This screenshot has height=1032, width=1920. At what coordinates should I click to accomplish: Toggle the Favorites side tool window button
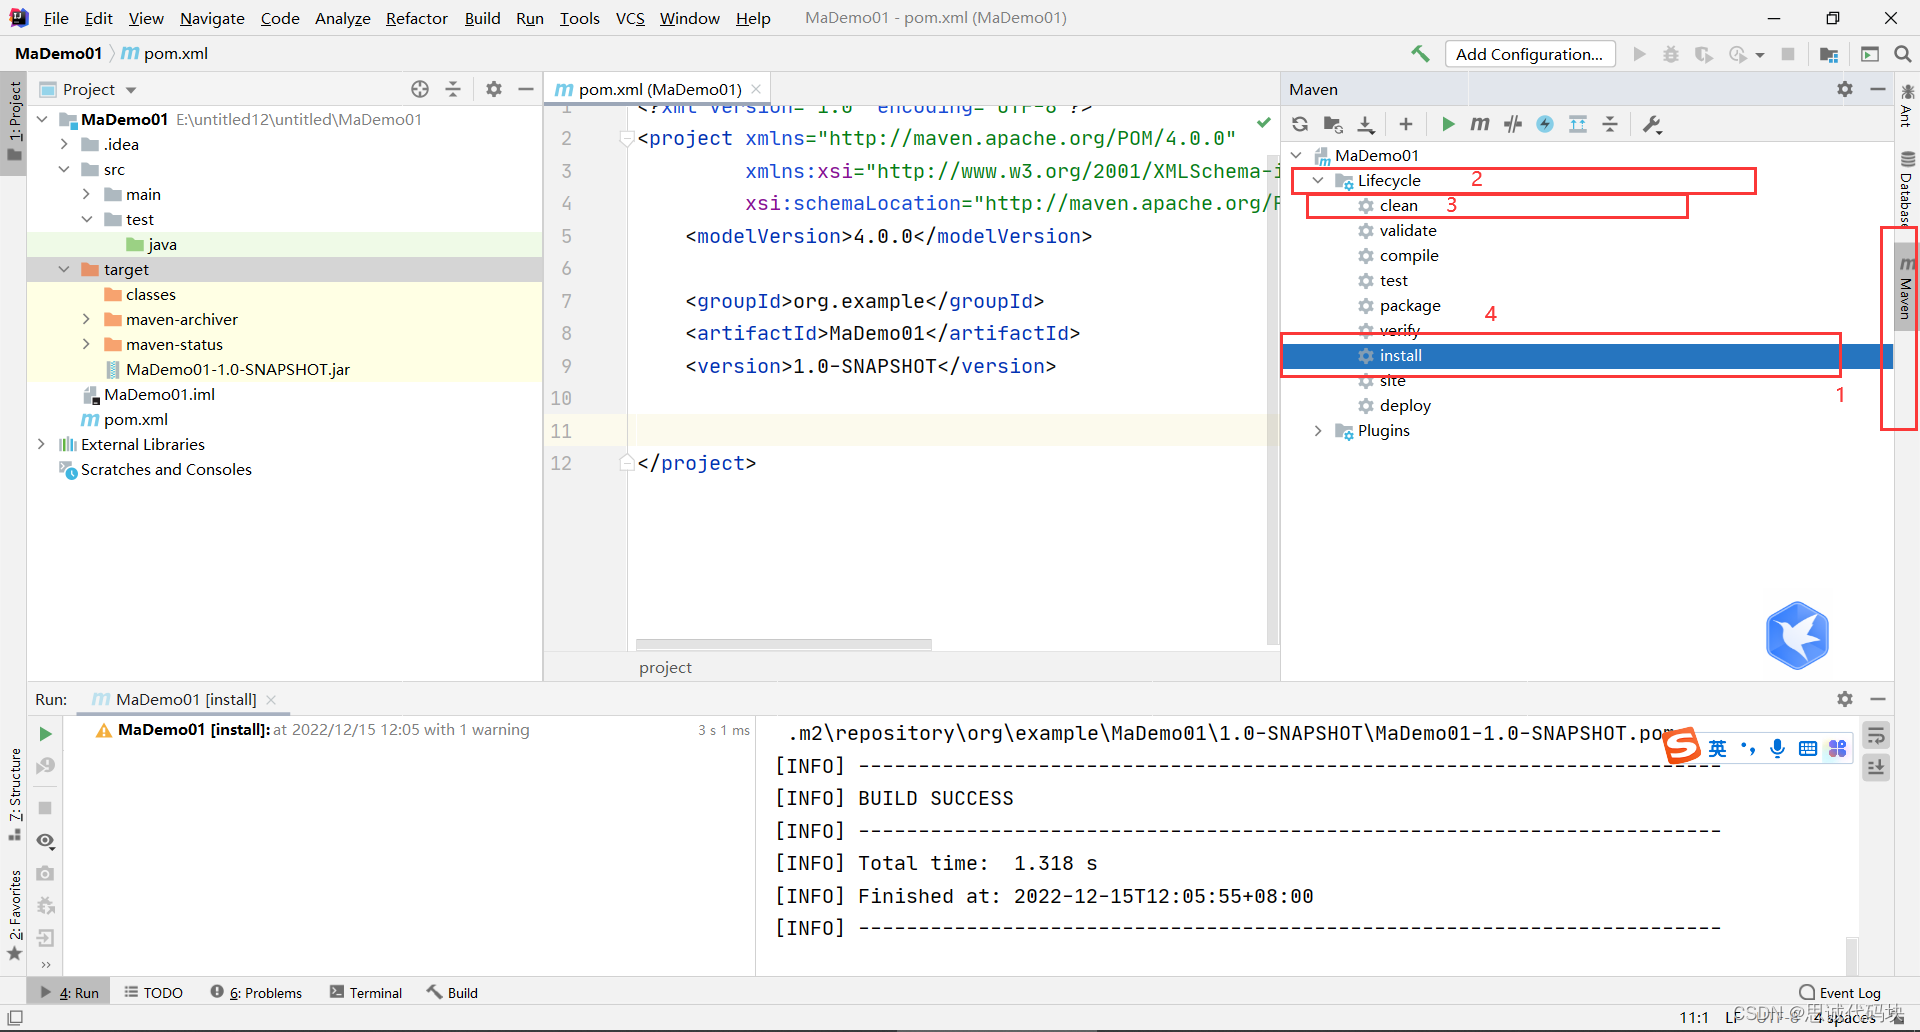tap(14, 915)
